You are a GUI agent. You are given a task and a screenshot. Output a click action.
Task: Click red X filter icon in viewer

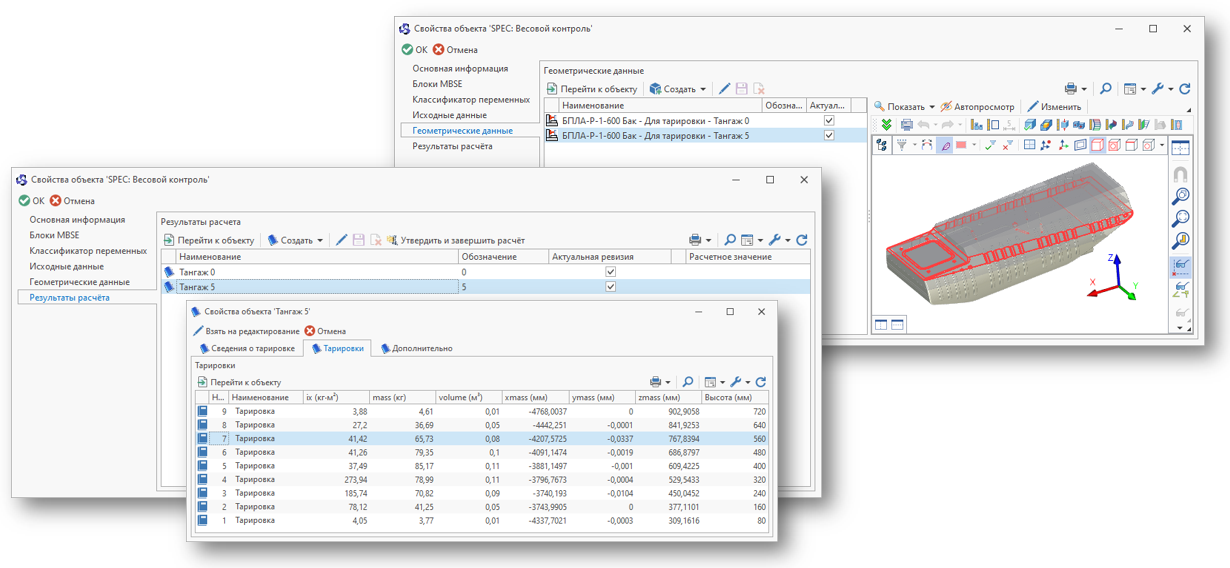(1007, 145)
